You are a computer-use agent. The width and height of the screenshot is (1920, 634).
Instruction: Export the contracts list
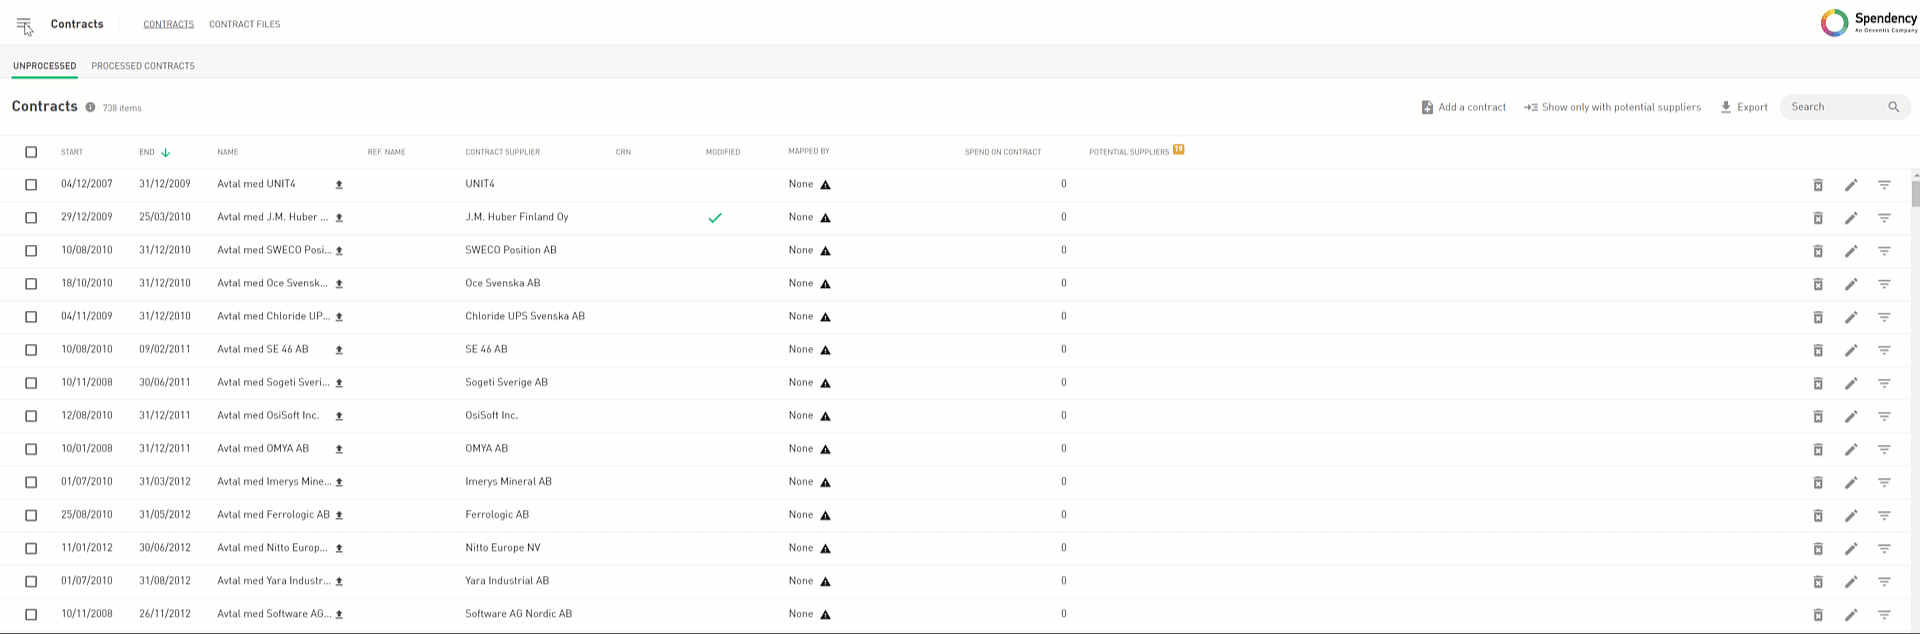pos(1743,107)
